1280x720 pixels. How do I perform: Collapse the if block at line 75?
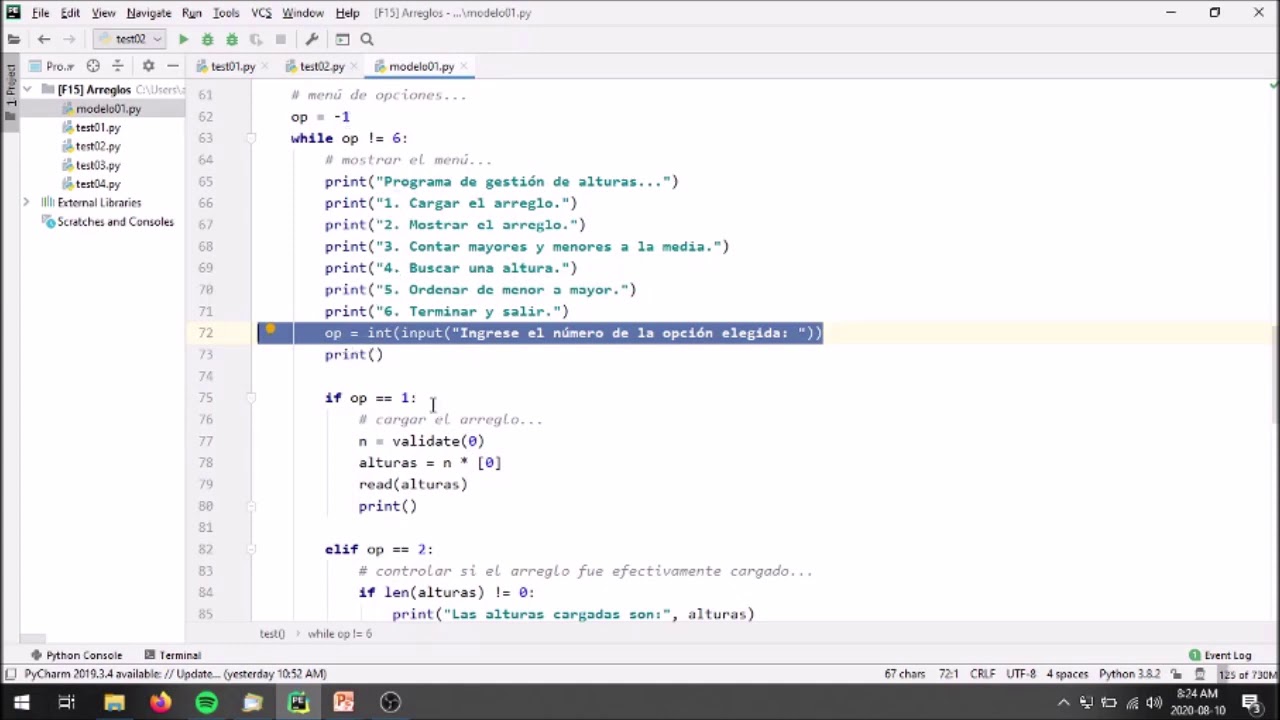click(x=252, y=398)
